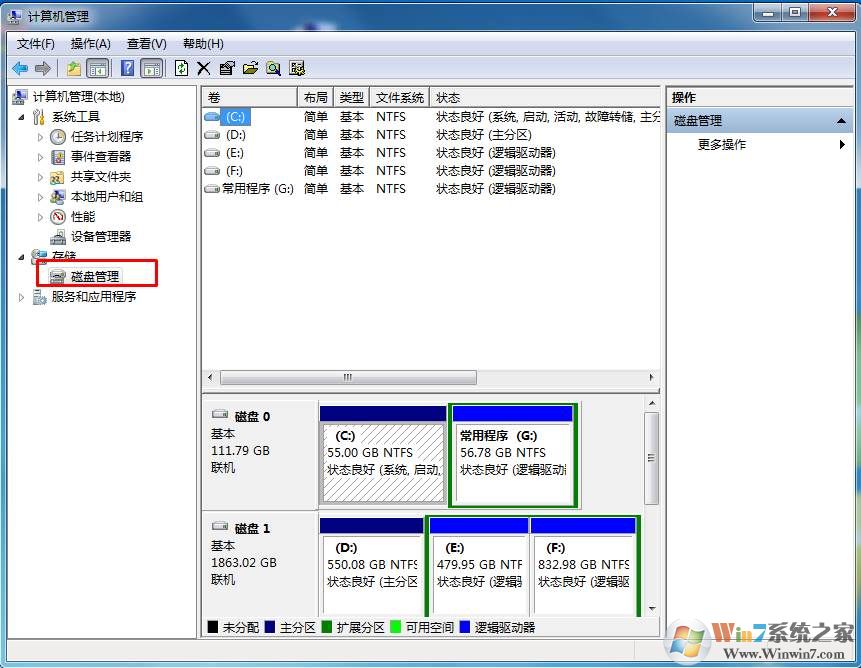This screenshot has width=861, height=668.
Task: Click the Refresh toolbar icon
Action: pos(181,69)
